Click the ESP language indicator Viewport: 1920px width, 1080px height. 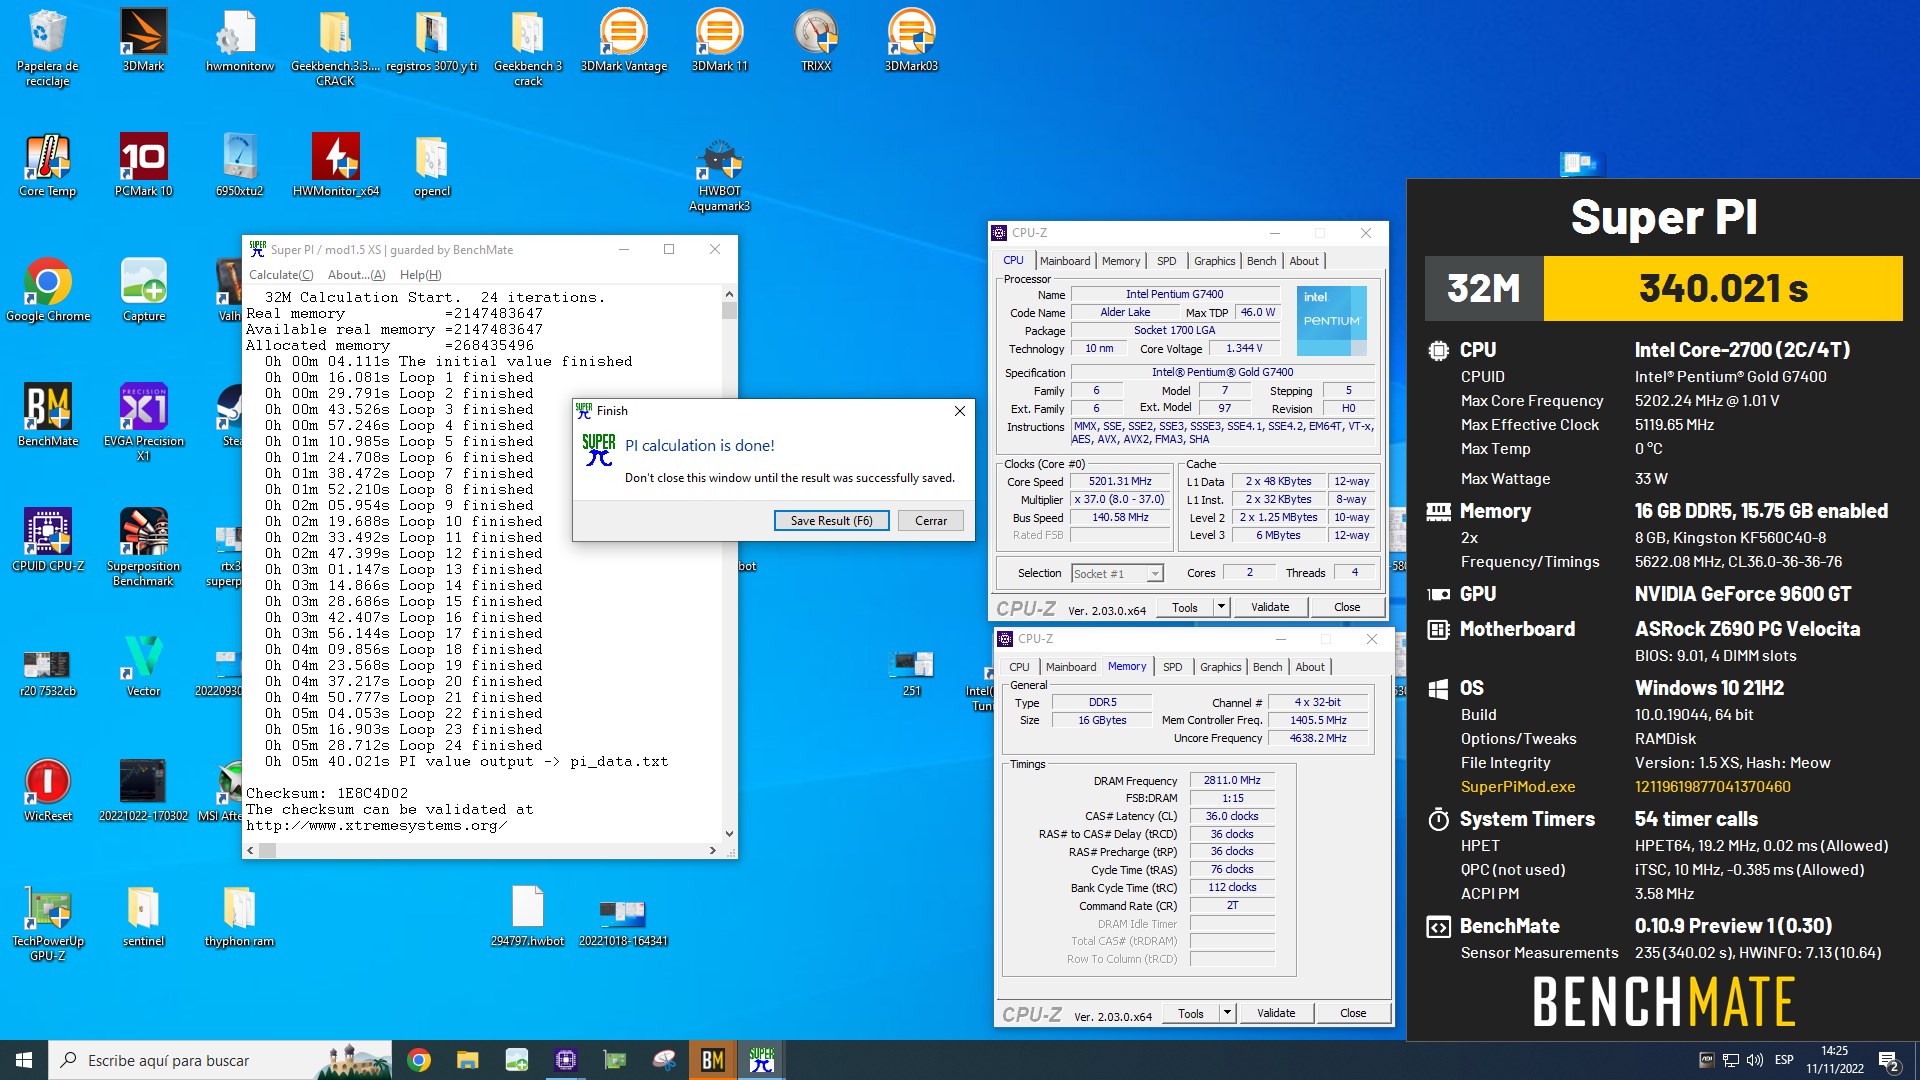tap(1784, 1060)
